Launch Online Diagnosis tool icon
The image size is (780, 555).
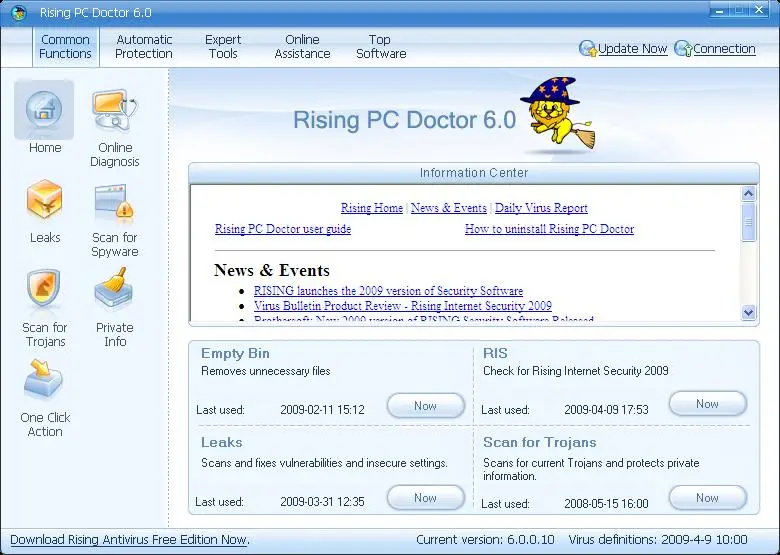[x=114, y=110]
